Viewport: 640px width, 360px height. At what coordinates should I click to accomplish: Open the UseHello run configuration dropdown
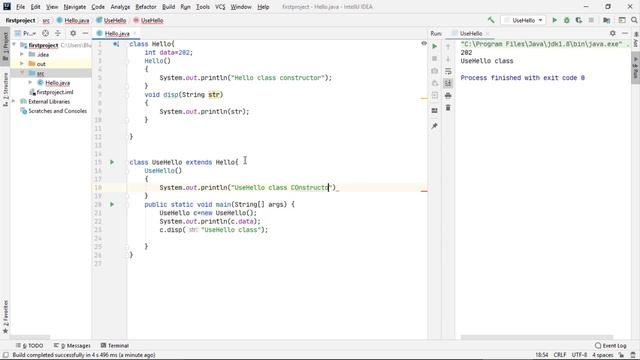pos(523,20)
